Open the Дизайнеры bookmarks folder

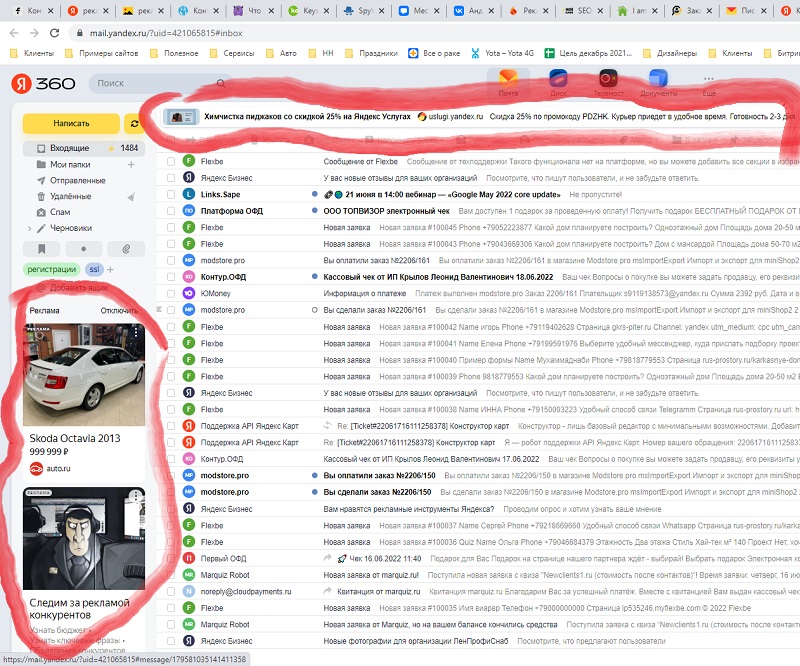coord(670,53)
